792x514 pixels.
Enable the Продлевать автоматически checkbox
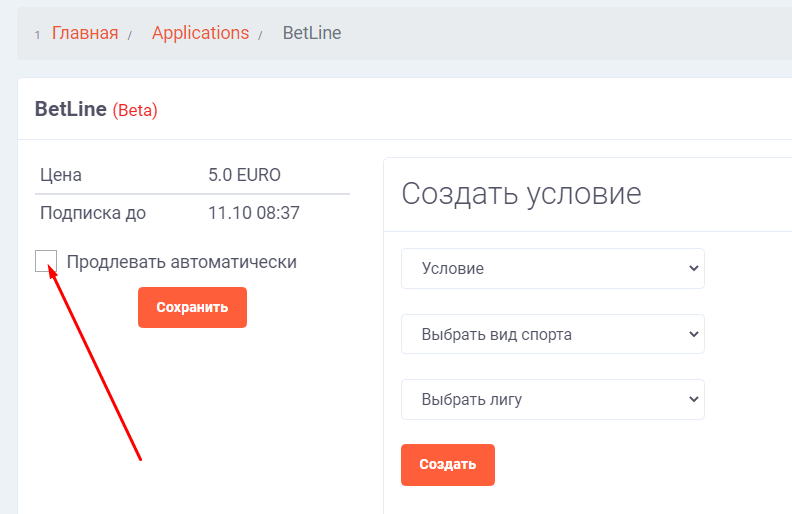pos(46,261)
